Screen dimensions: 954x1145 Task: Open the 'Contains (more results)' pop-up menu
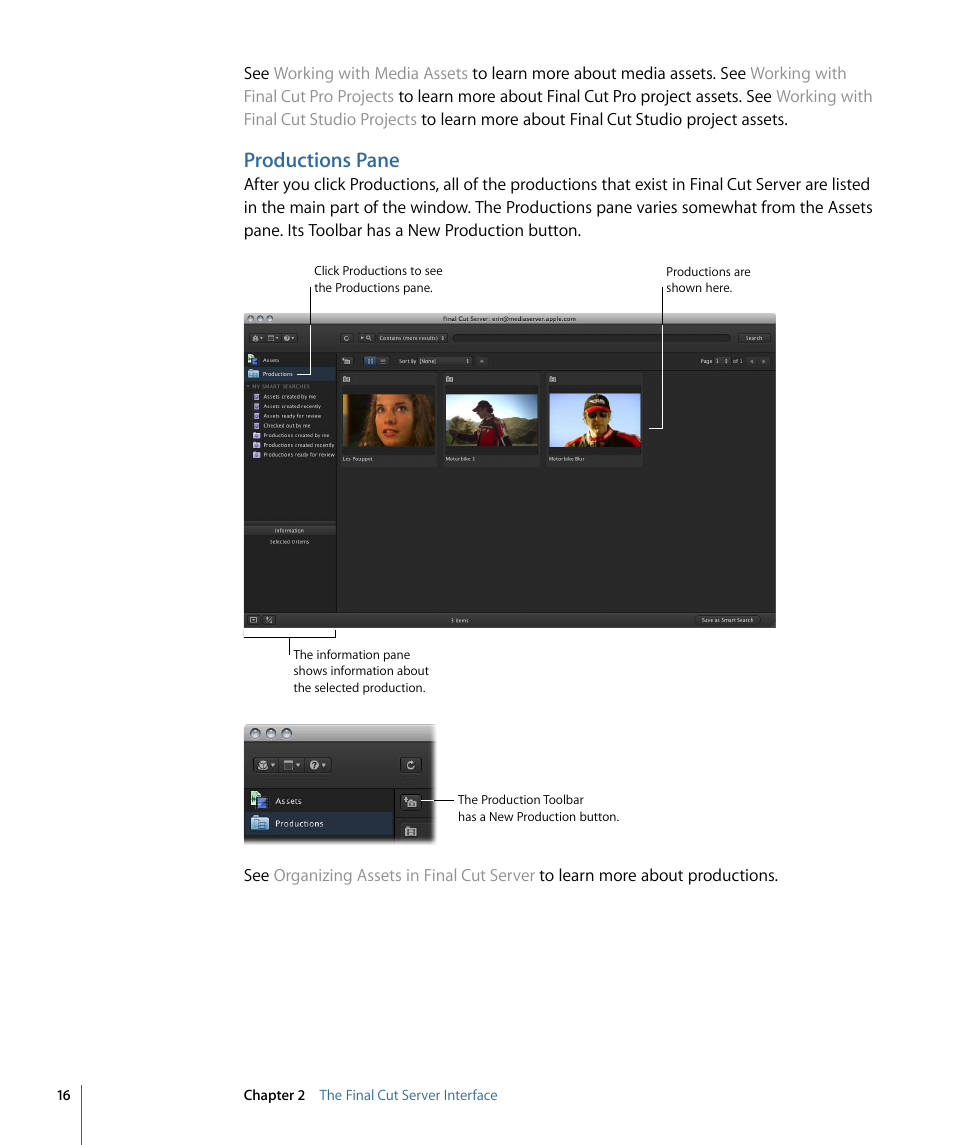tap(412, 338)
